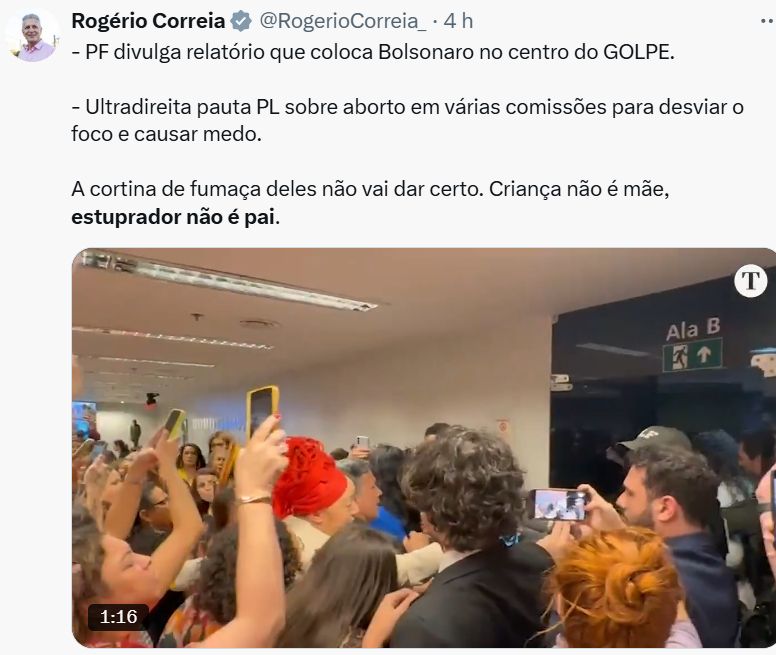Open Rogério Correia's profile avatar
This screenshot has height=655, width=776.
pos(31,36)
